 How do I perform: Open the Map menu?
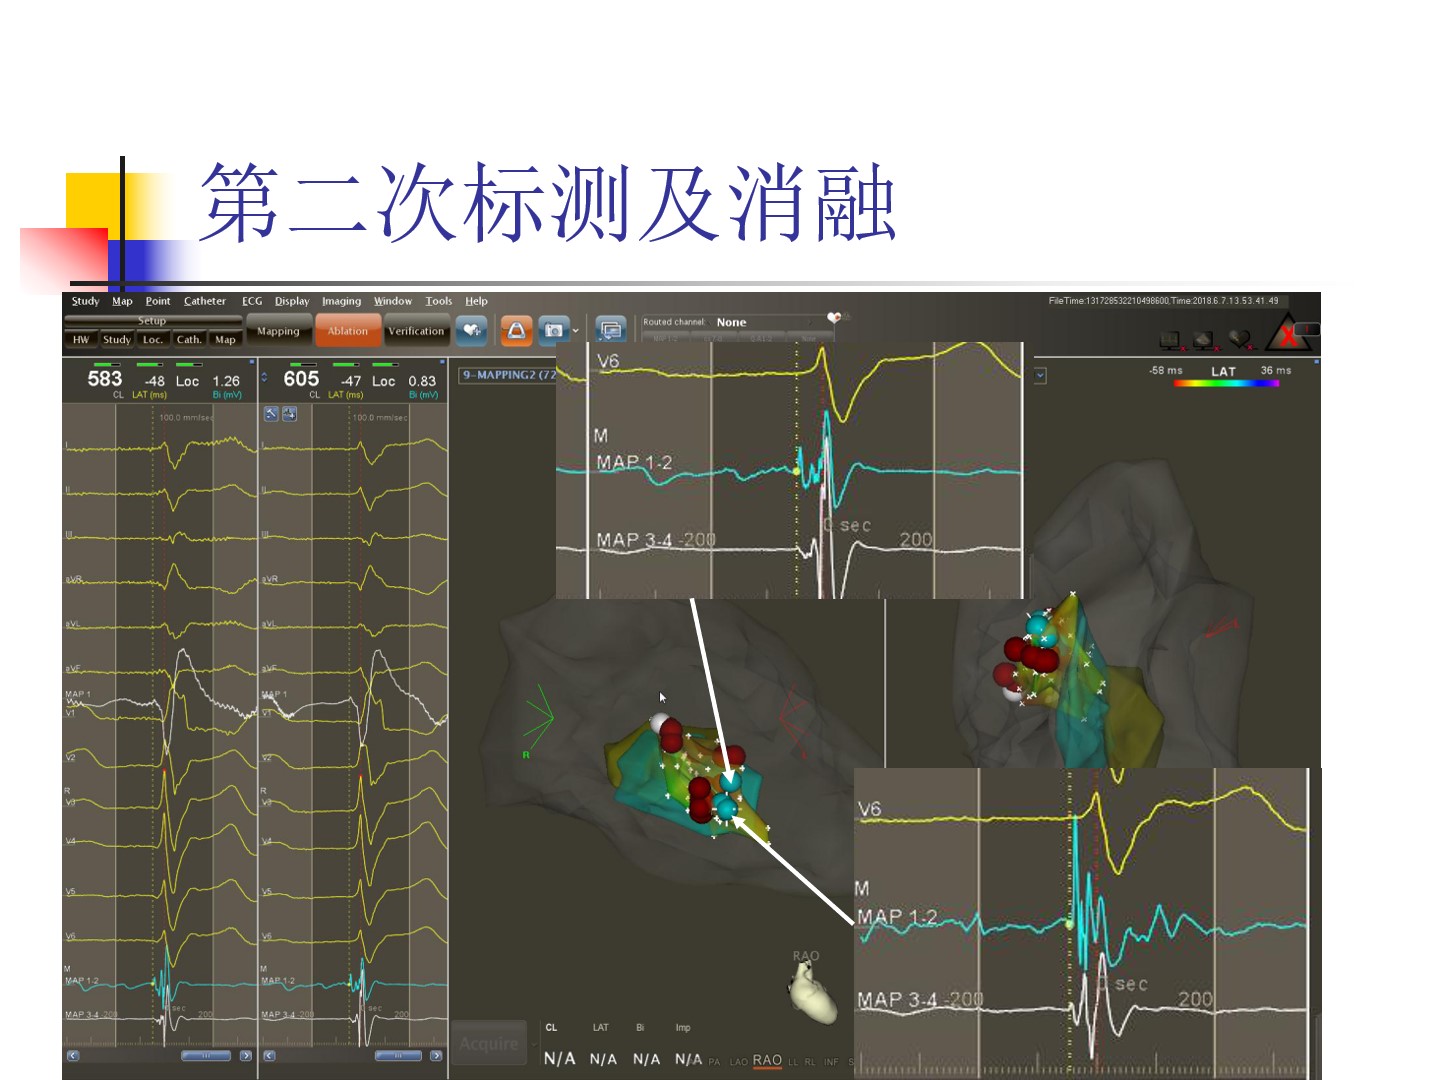(x=122, y=301)
